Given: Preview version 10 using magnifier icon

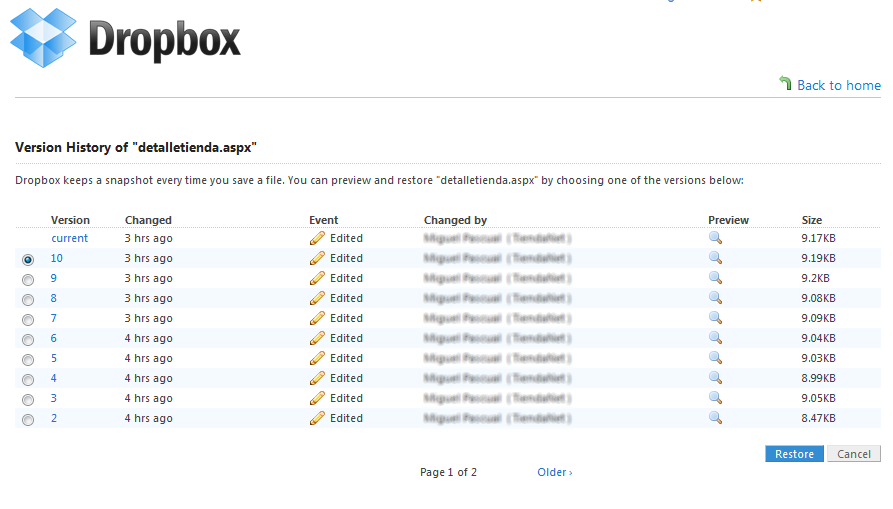Looking at the screenshot, I should point(715,258).
